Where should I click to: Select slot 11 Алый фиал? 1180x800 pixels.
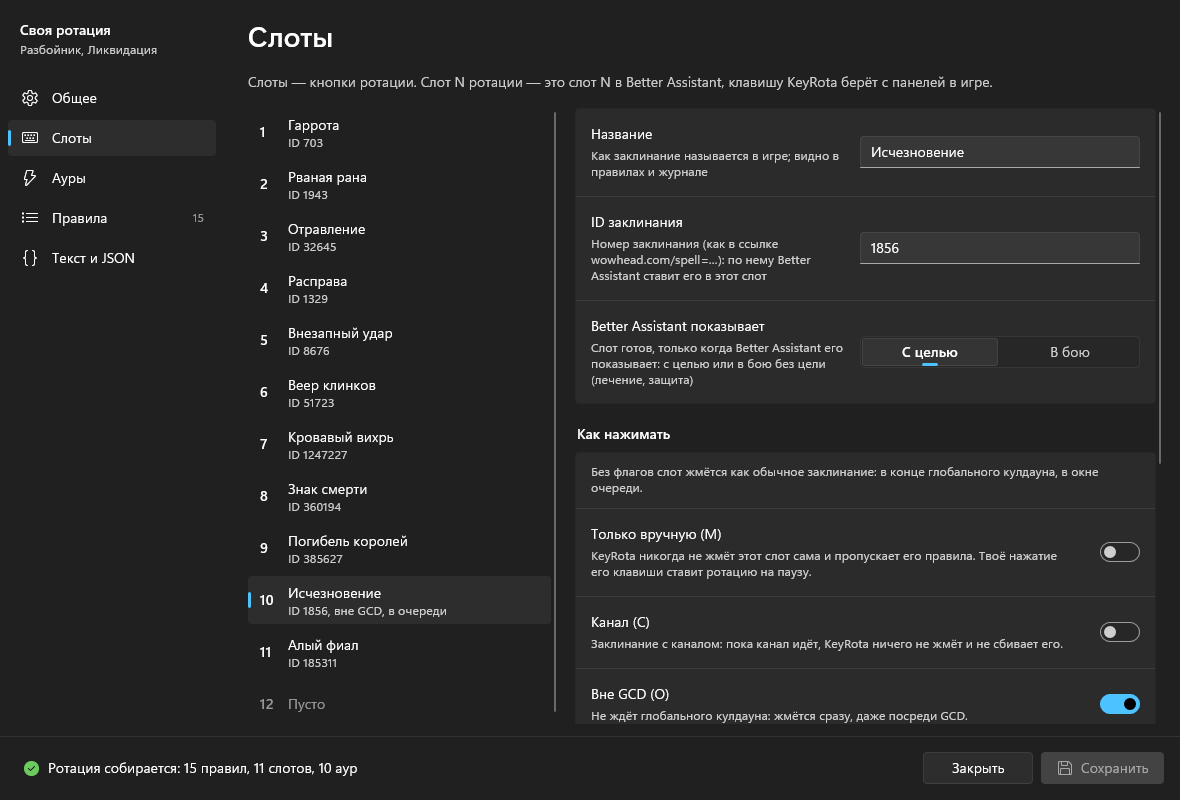400,652
